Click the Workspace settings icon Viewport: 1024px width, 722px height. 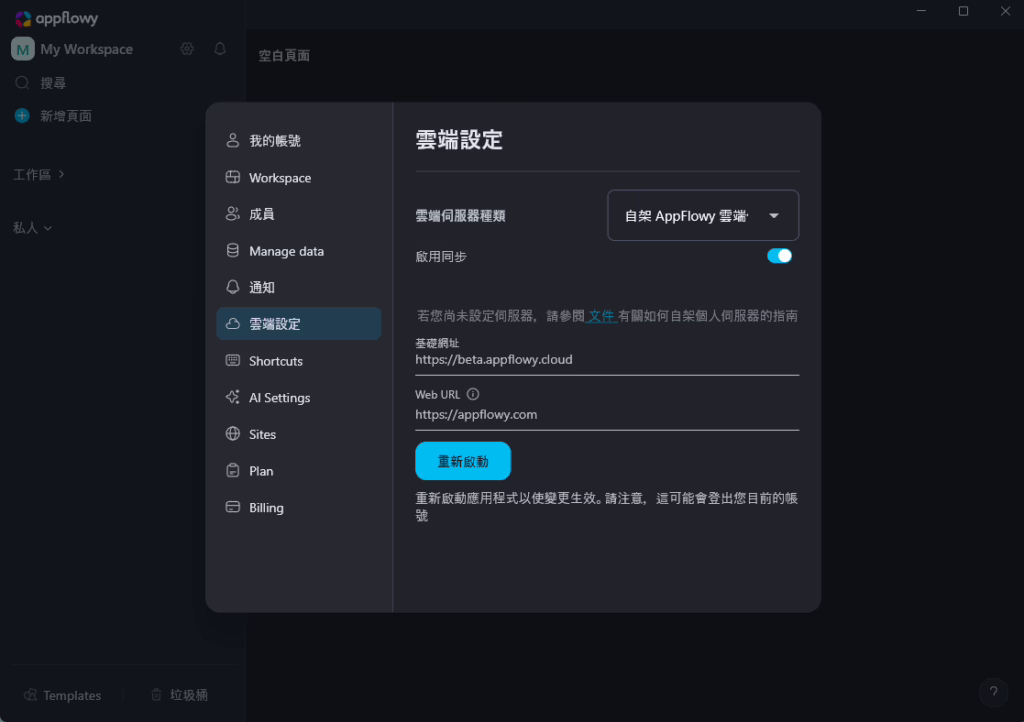click(232, 178)
